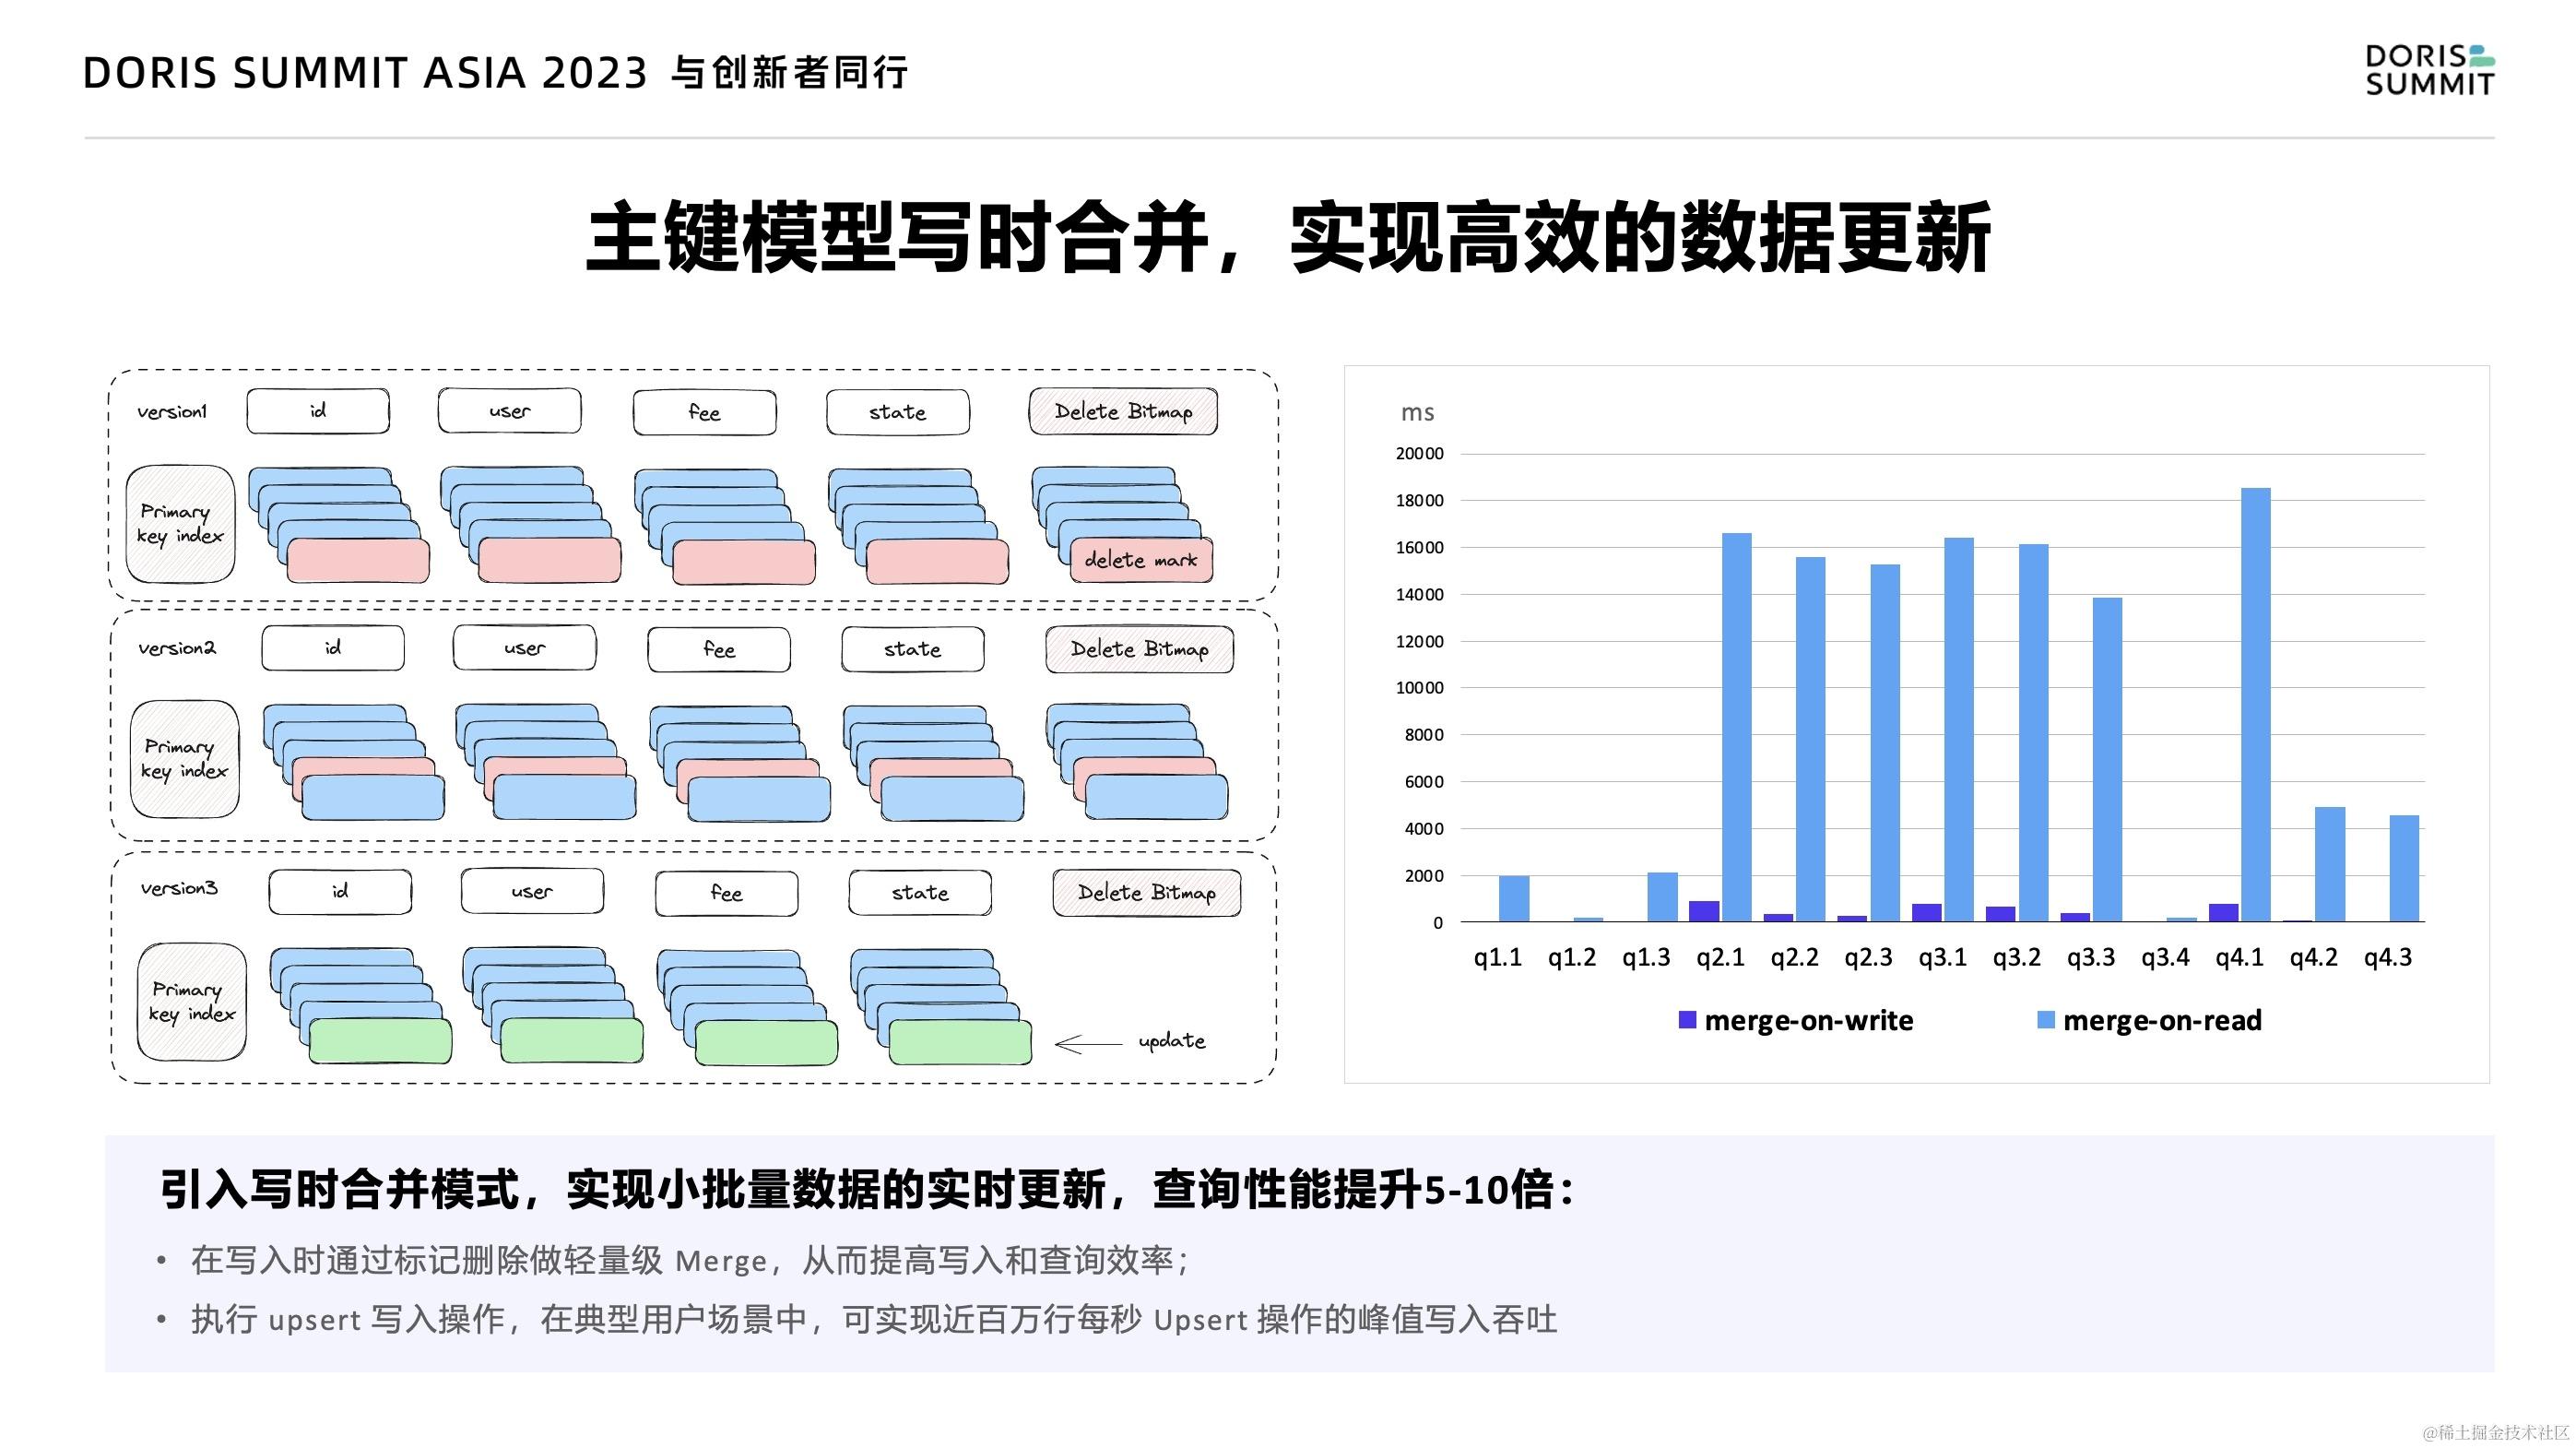
Task: Click version1 Primary key index block
Action: (x=180, y=524)
